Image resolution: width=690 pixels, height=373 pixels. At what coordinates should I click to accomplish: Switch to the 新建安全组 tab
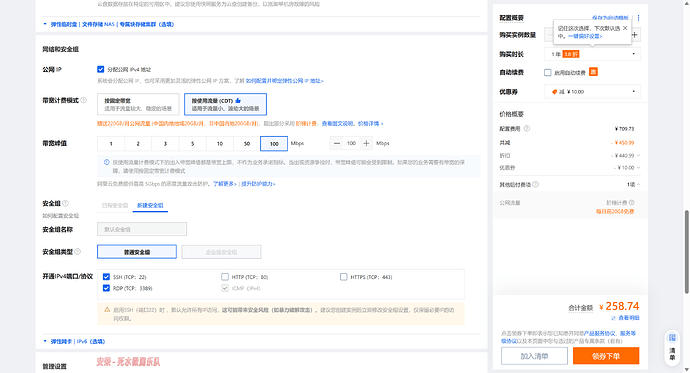(x=150, y=205)
